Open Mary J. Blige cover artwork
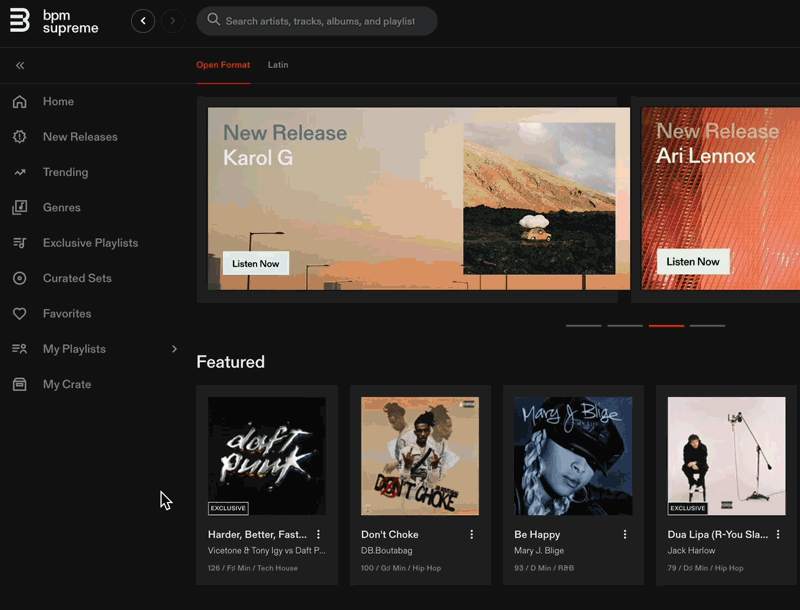Viewport: 800px width, 610px height. pos(573,456)
